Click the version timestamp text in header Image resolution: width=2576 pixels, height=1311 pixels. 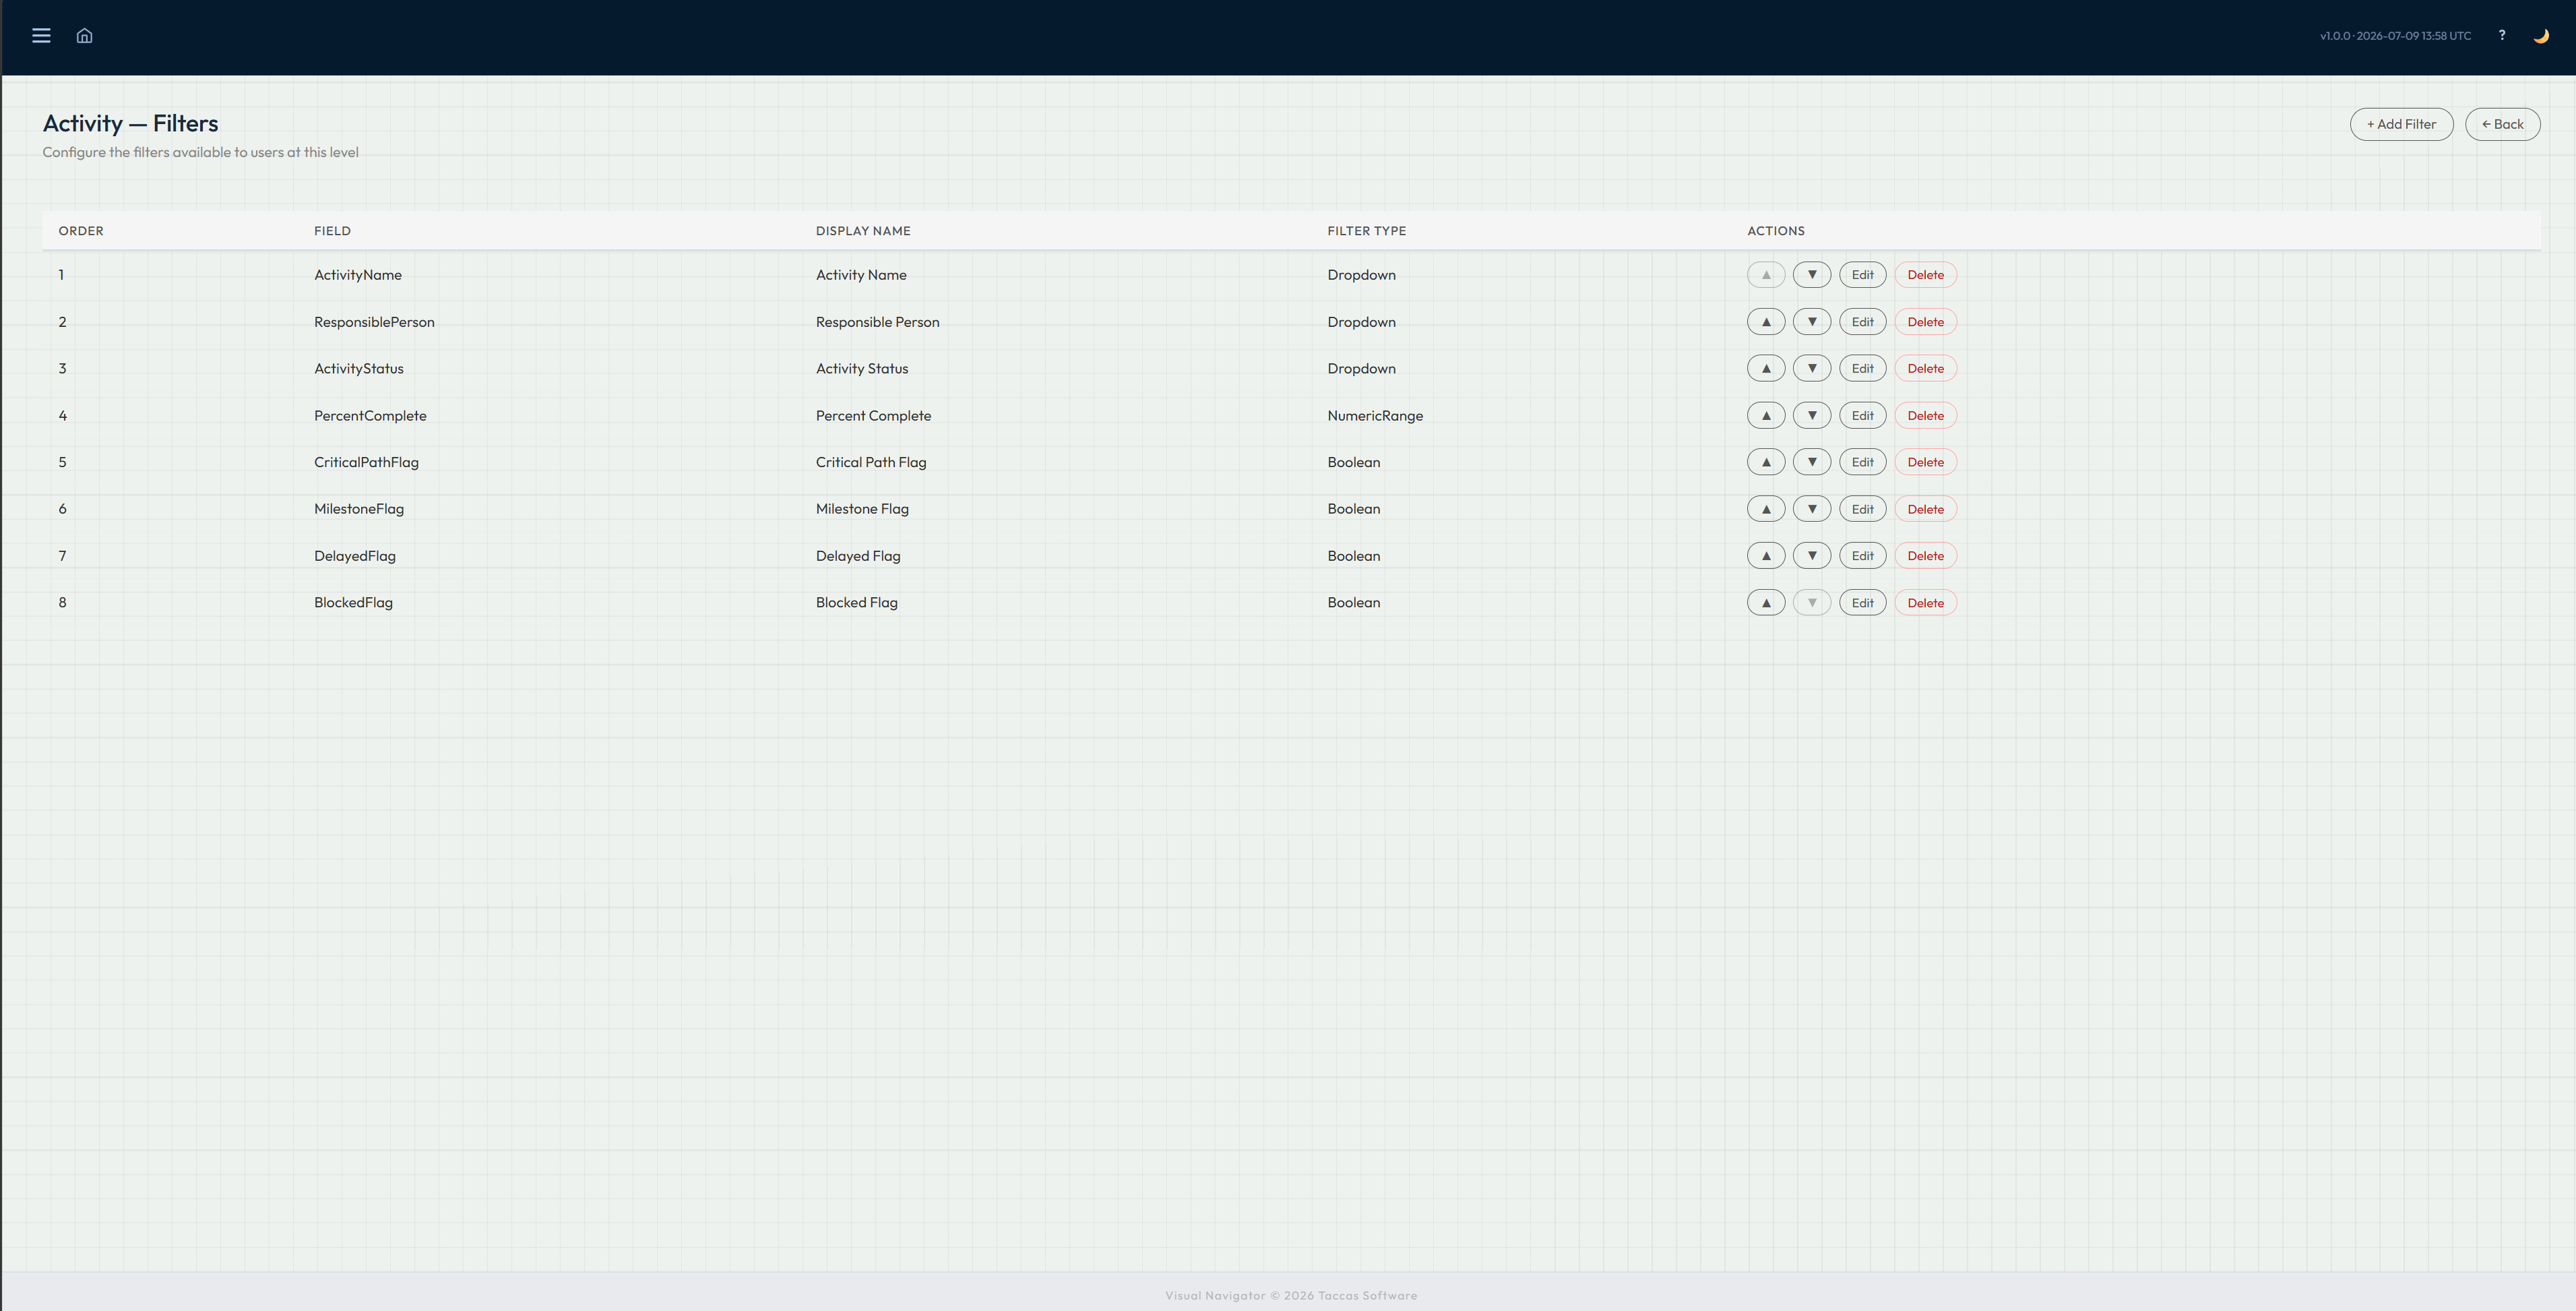pyautogui.click(x=2395, y=36)
